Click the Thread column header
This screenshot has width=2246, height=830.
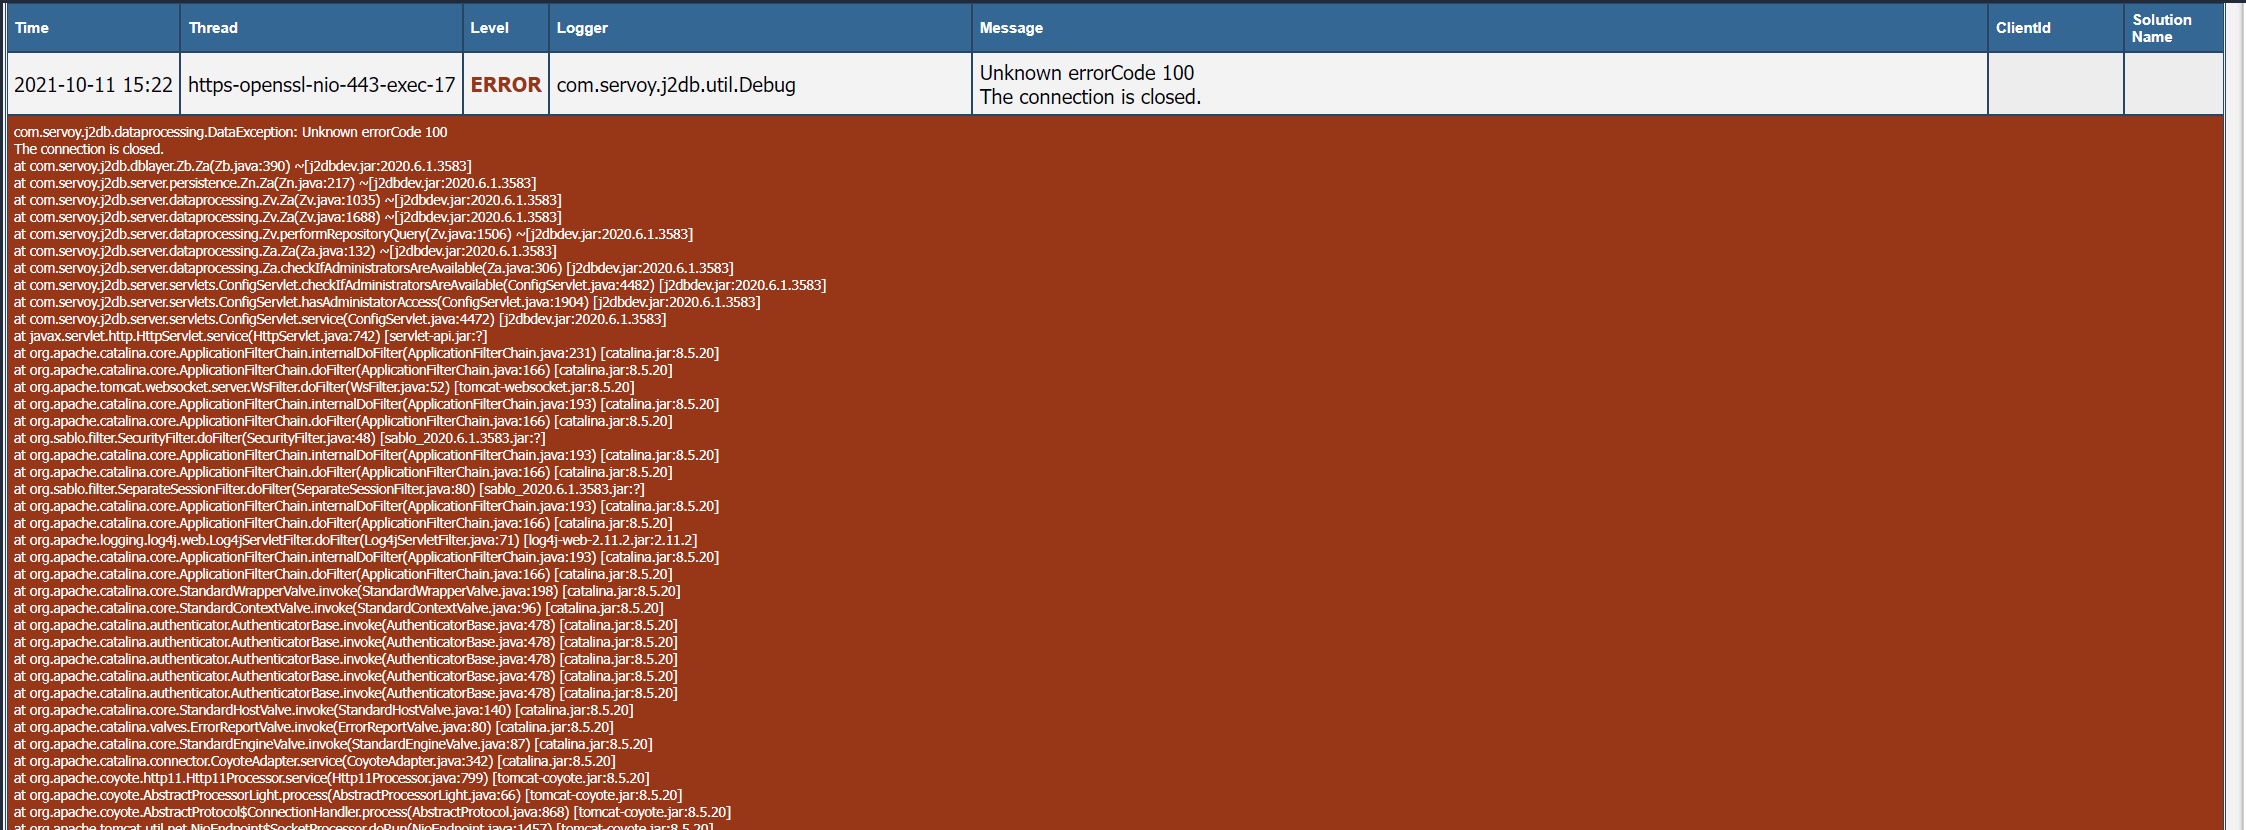[321, 28]
